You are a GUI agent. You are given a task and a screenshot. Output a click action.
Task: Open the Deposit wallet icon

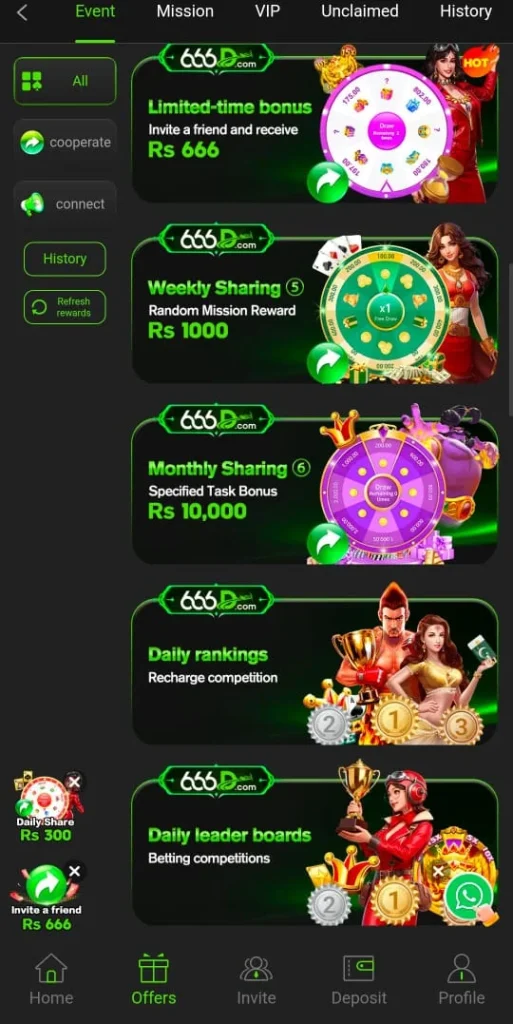pyautogui.click(x=358, y=968)
